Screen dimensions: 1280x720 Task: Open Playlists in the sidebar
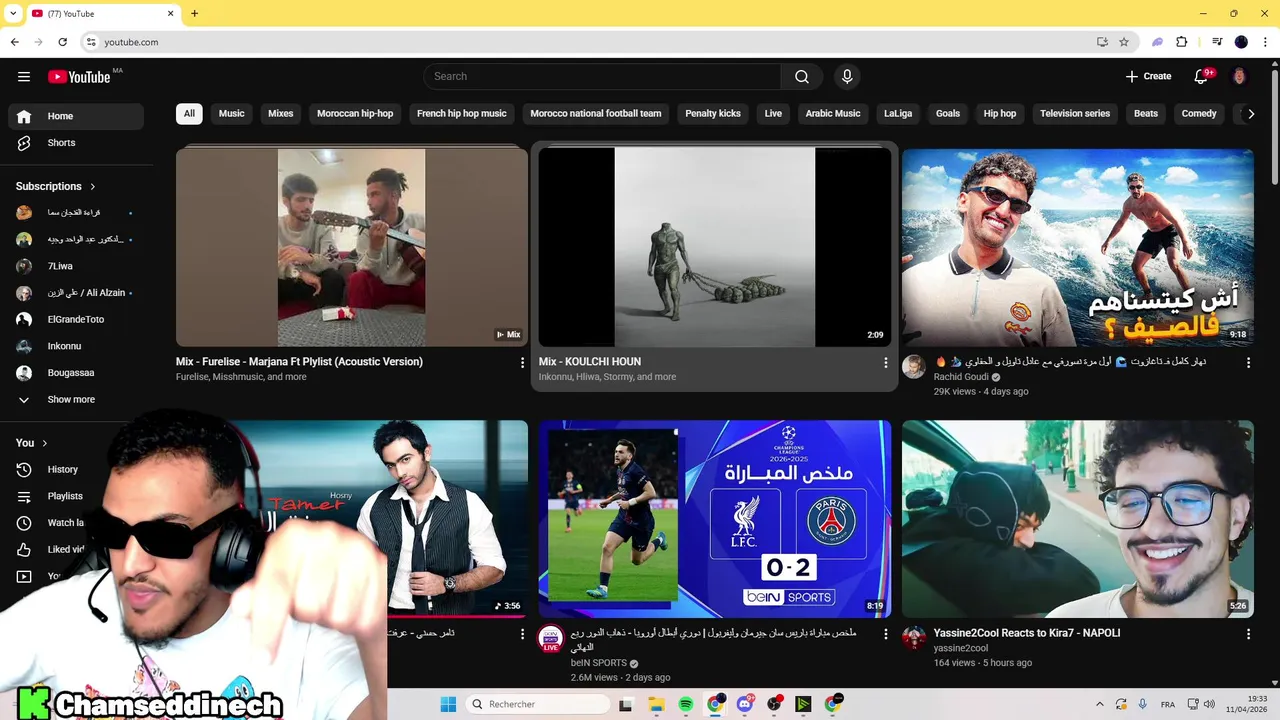click(76, 496)
